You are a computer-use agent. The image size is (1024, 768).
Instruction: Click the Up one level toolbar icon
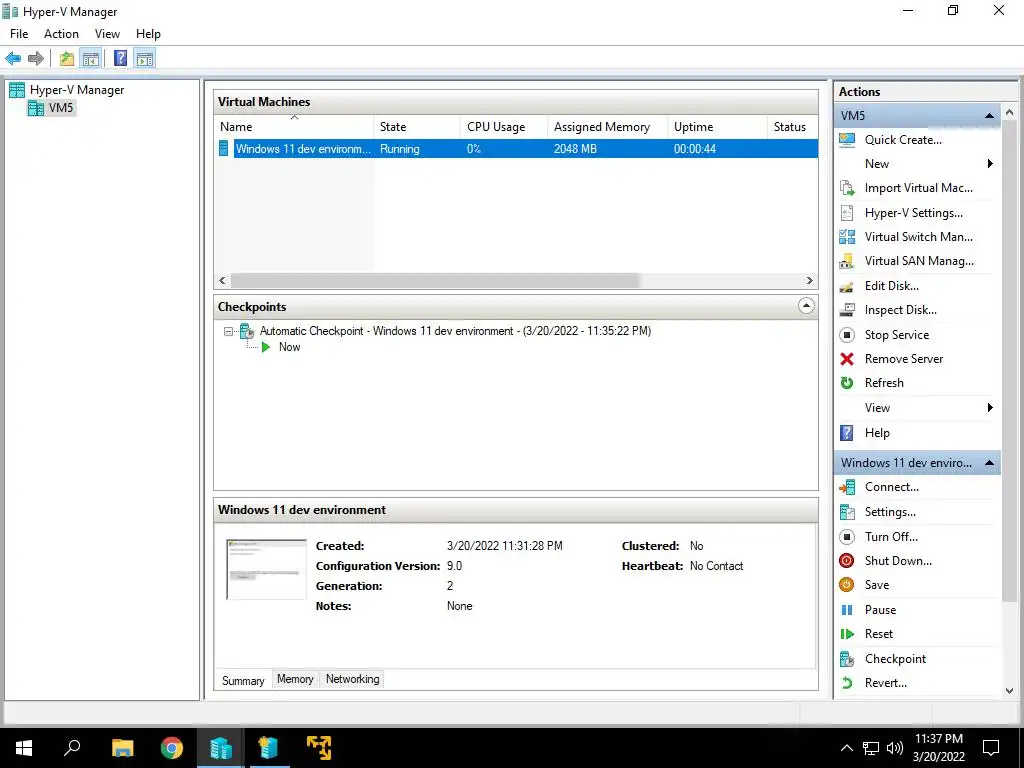[x=67, y=59]
